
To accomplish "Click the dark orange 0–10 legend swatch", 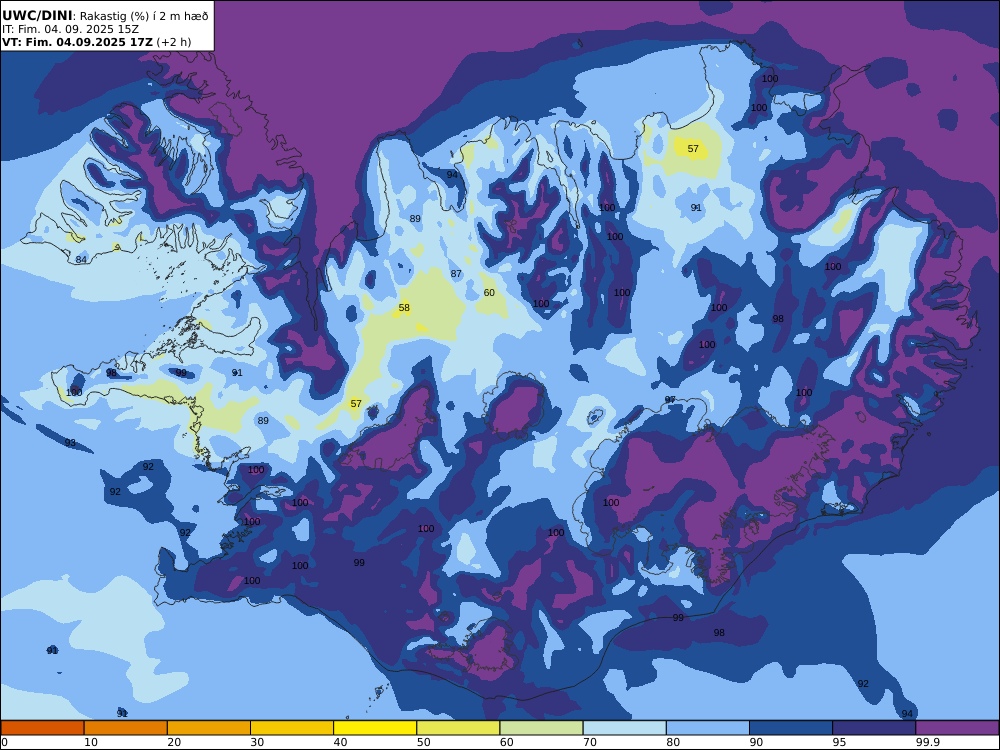I will pos(42,728).
